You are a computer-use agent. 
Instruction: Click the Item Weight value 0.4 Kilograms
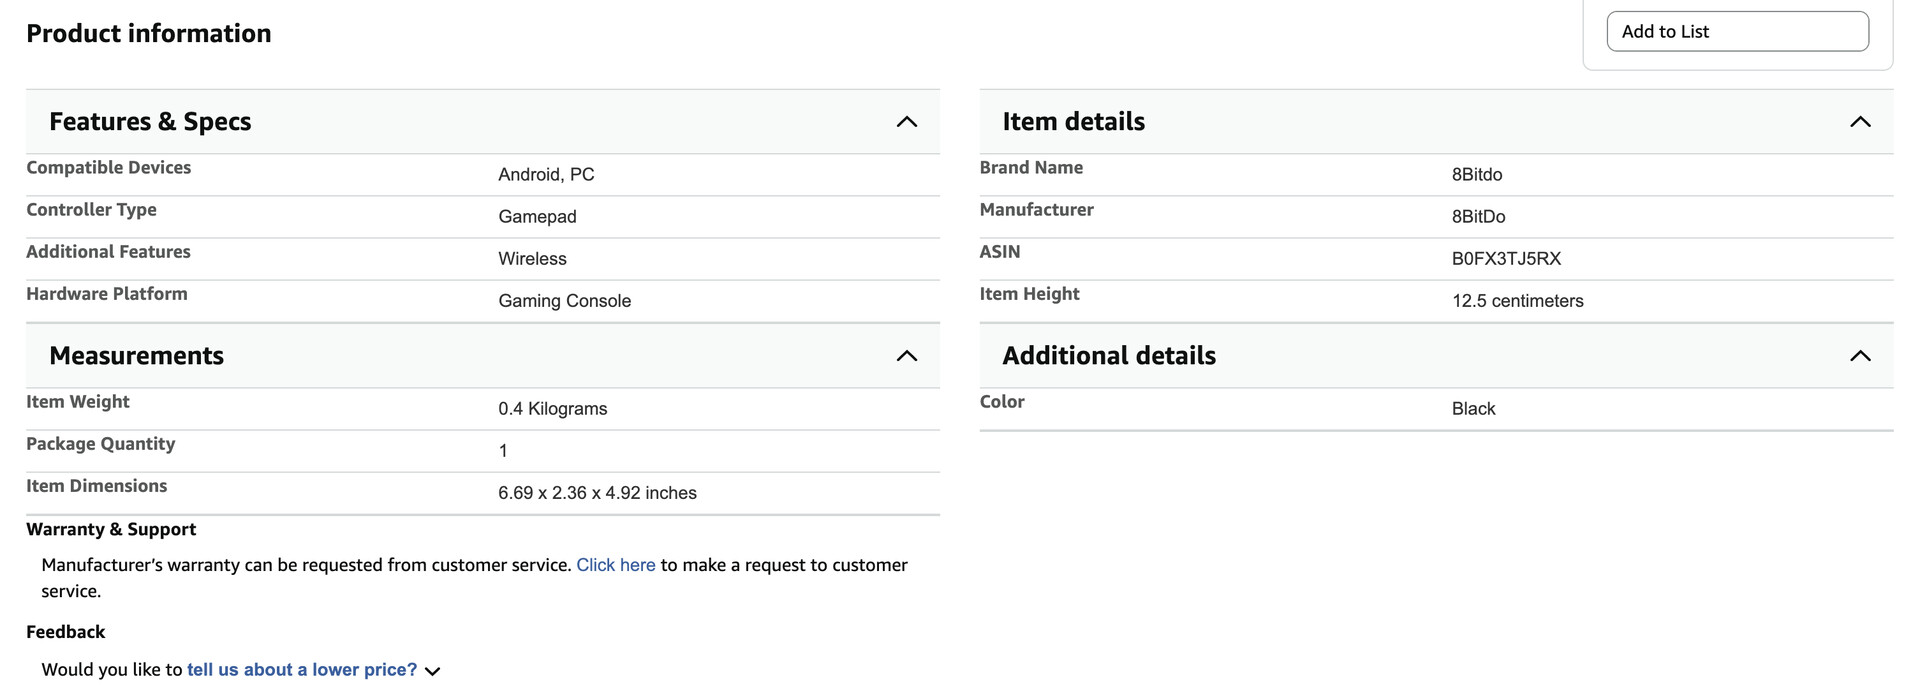(x=552, y=409)
